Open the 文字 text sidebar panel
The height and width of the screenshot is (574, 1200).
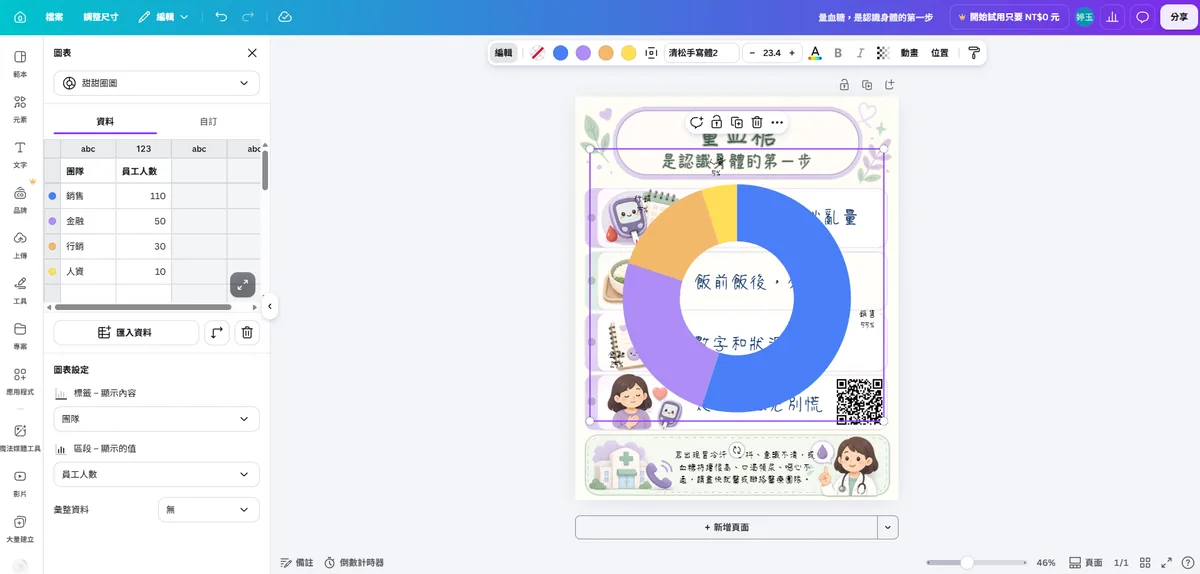(20, 154)
